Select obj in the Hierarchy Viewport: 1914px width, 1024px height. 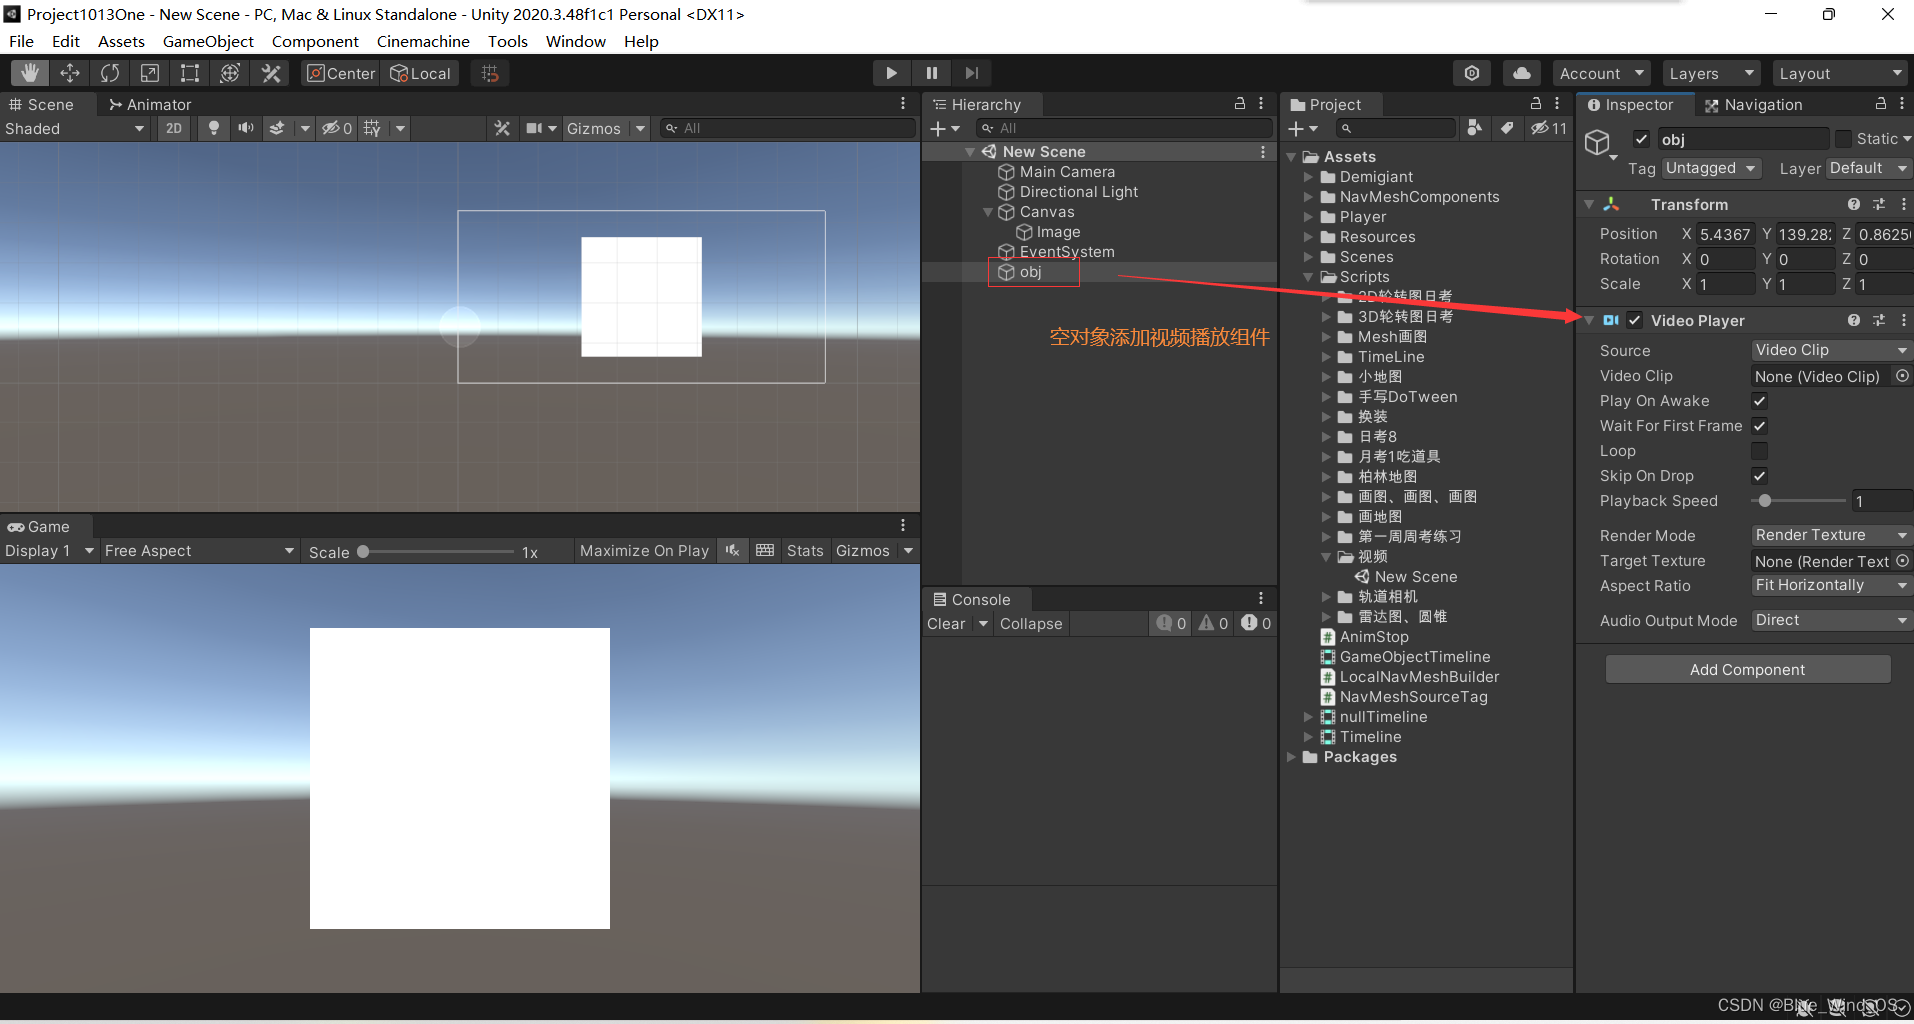coord(1032,271)
